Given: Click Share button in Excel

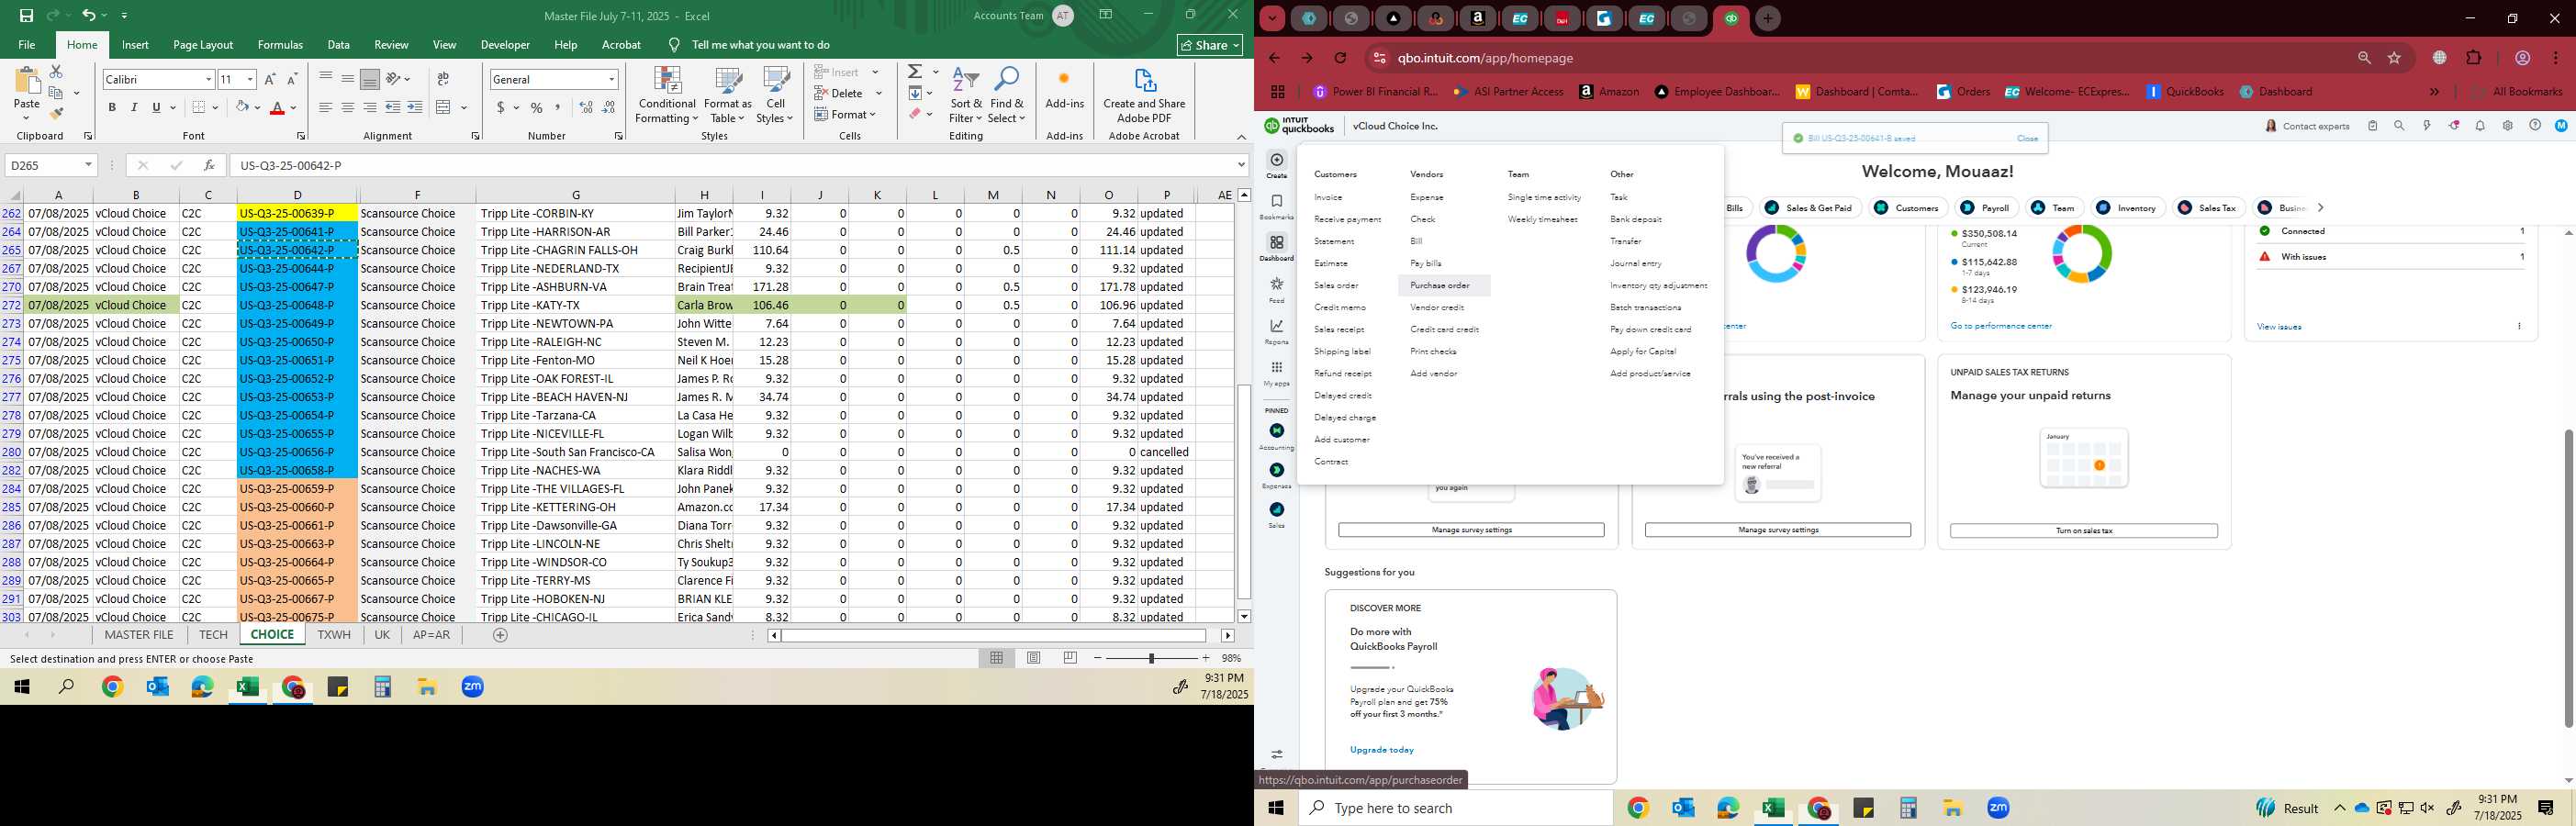Looking at the screenshot, I should (x=1210, y=45).
